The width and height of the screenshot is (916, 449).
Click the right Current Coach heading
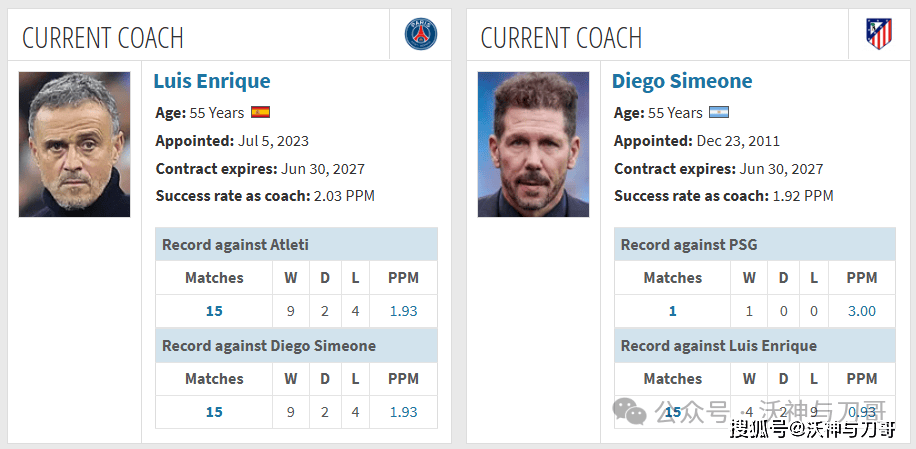pos(561,38)
